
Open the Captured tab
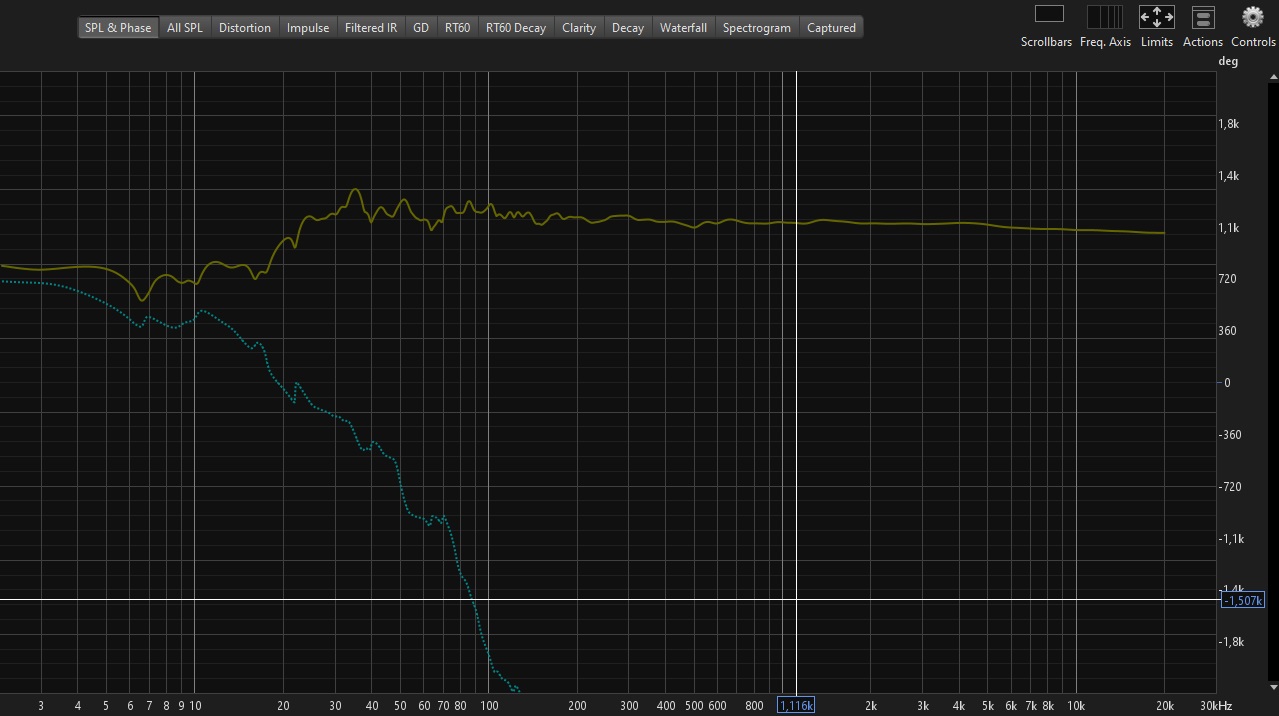(x=831, y=28)
